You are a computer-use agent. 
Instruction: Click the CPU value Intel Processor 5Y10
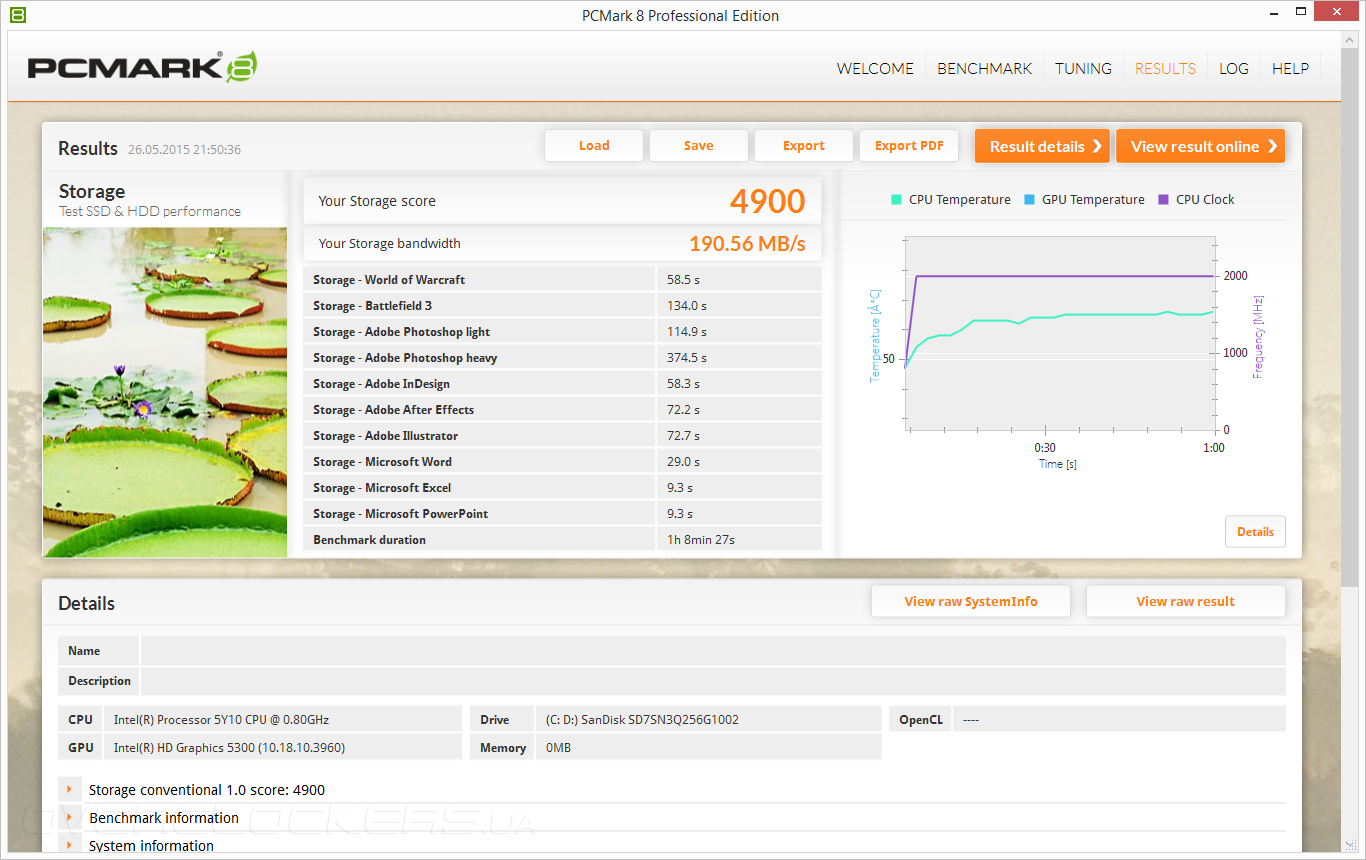(x=221, y=720)
